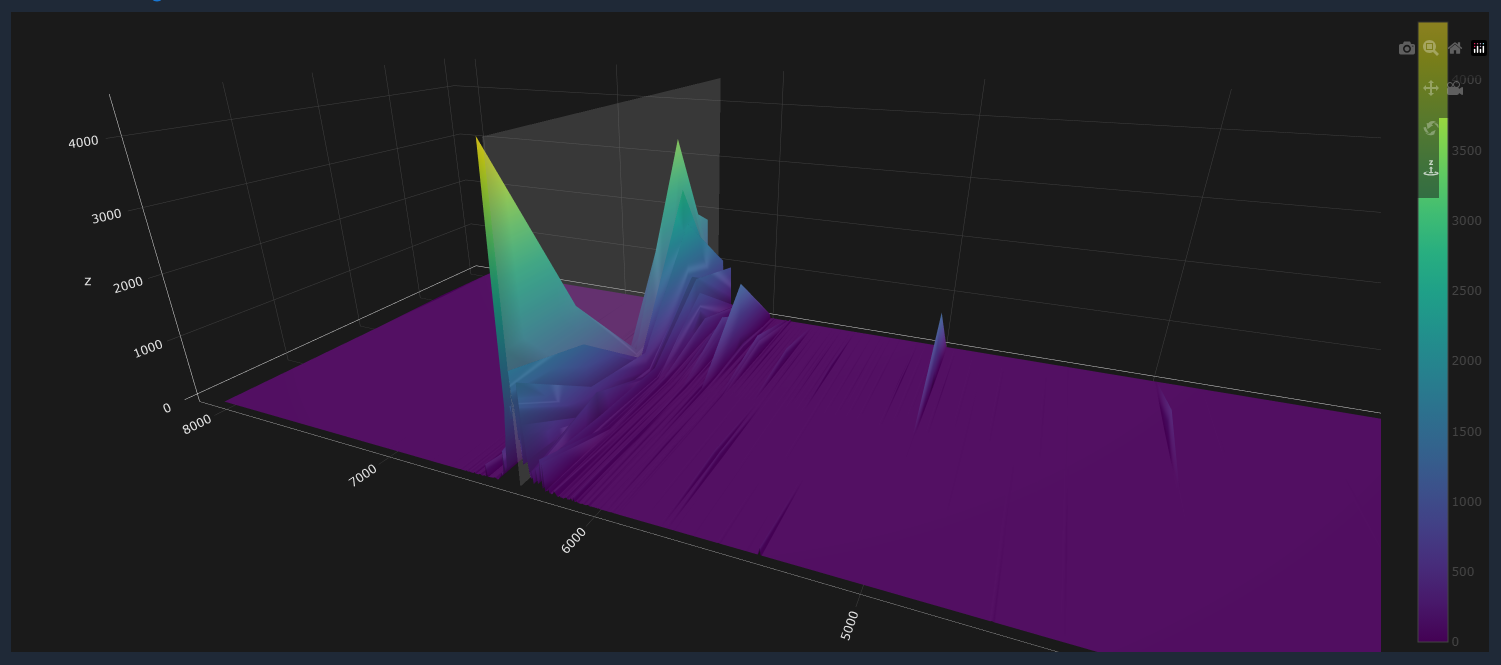The width and height of the screenshot is (1501, 665).
Task: Select the isolated spike mid-surface
Action: coord(940,320)
